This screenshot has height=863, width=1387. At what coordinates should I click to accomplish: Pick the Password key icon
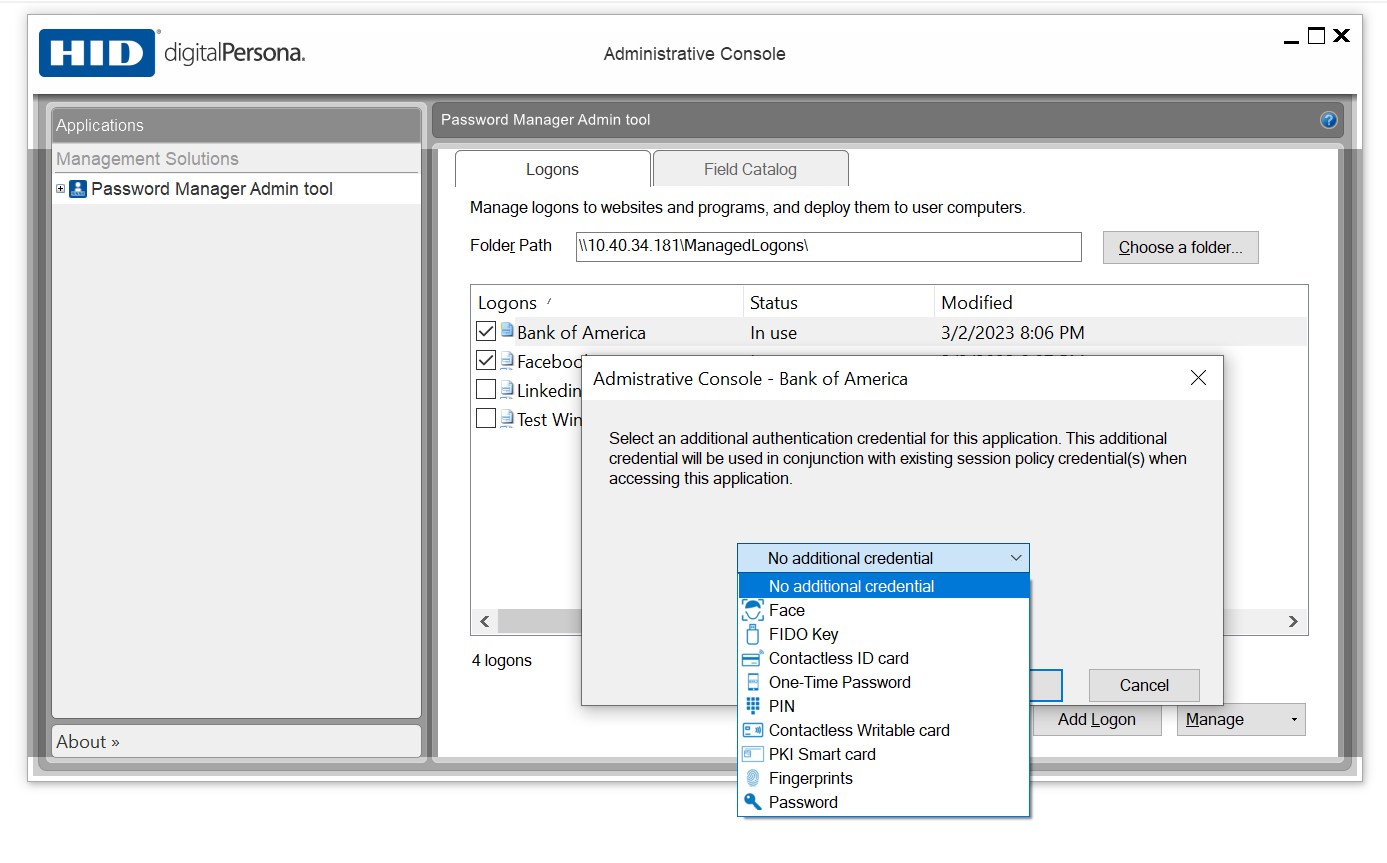tap(753, 802)
